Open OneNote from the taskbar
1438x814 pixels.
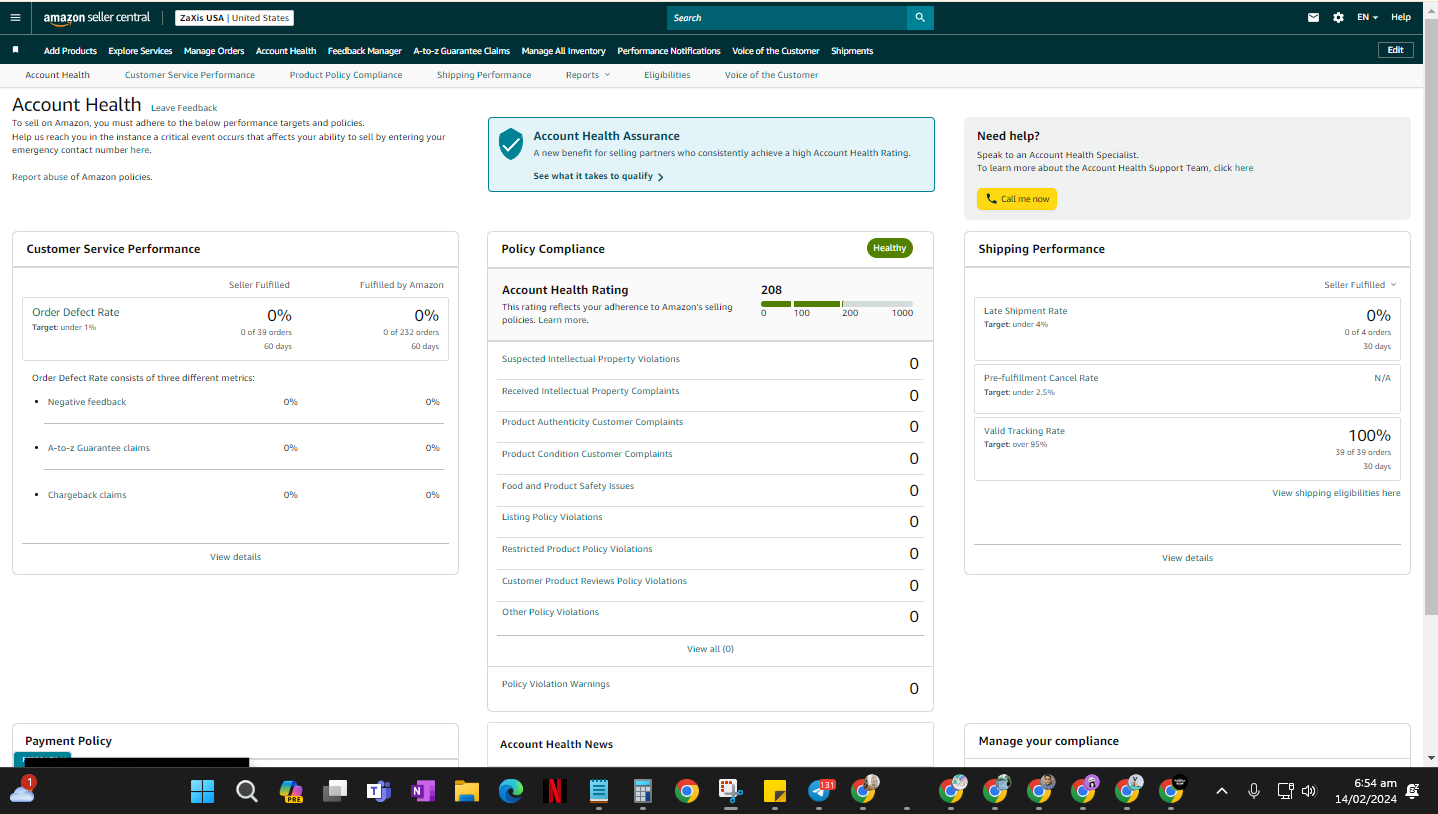(422, 792)
